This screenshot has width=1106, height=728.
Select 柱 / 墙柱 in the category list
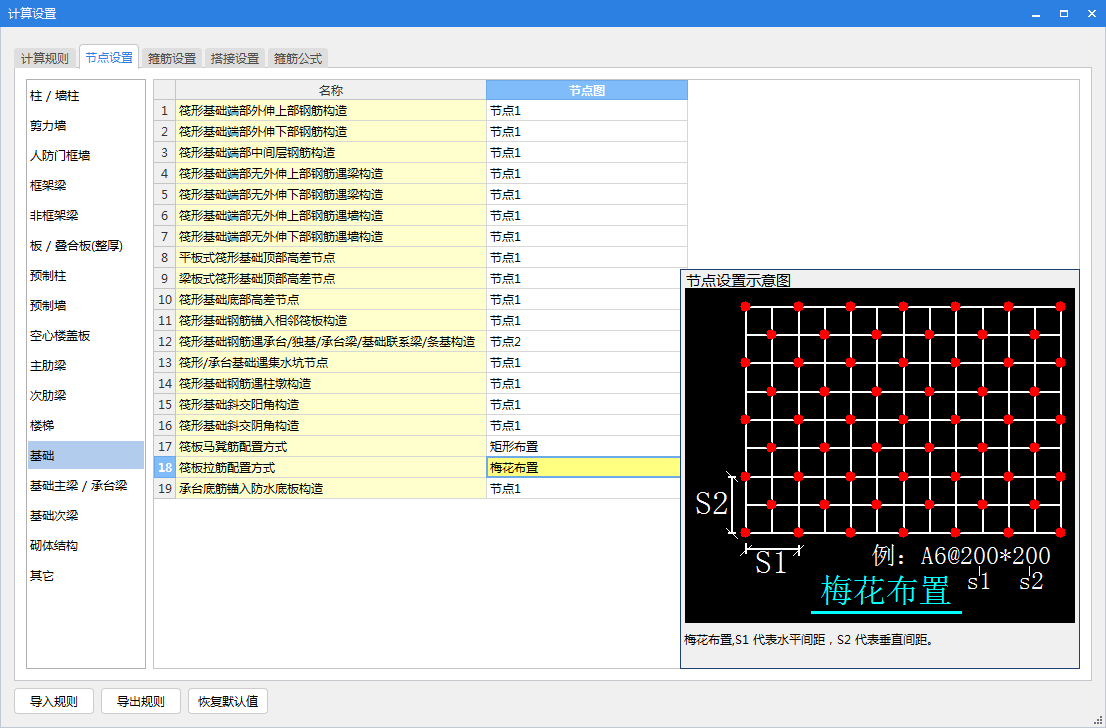85,95
